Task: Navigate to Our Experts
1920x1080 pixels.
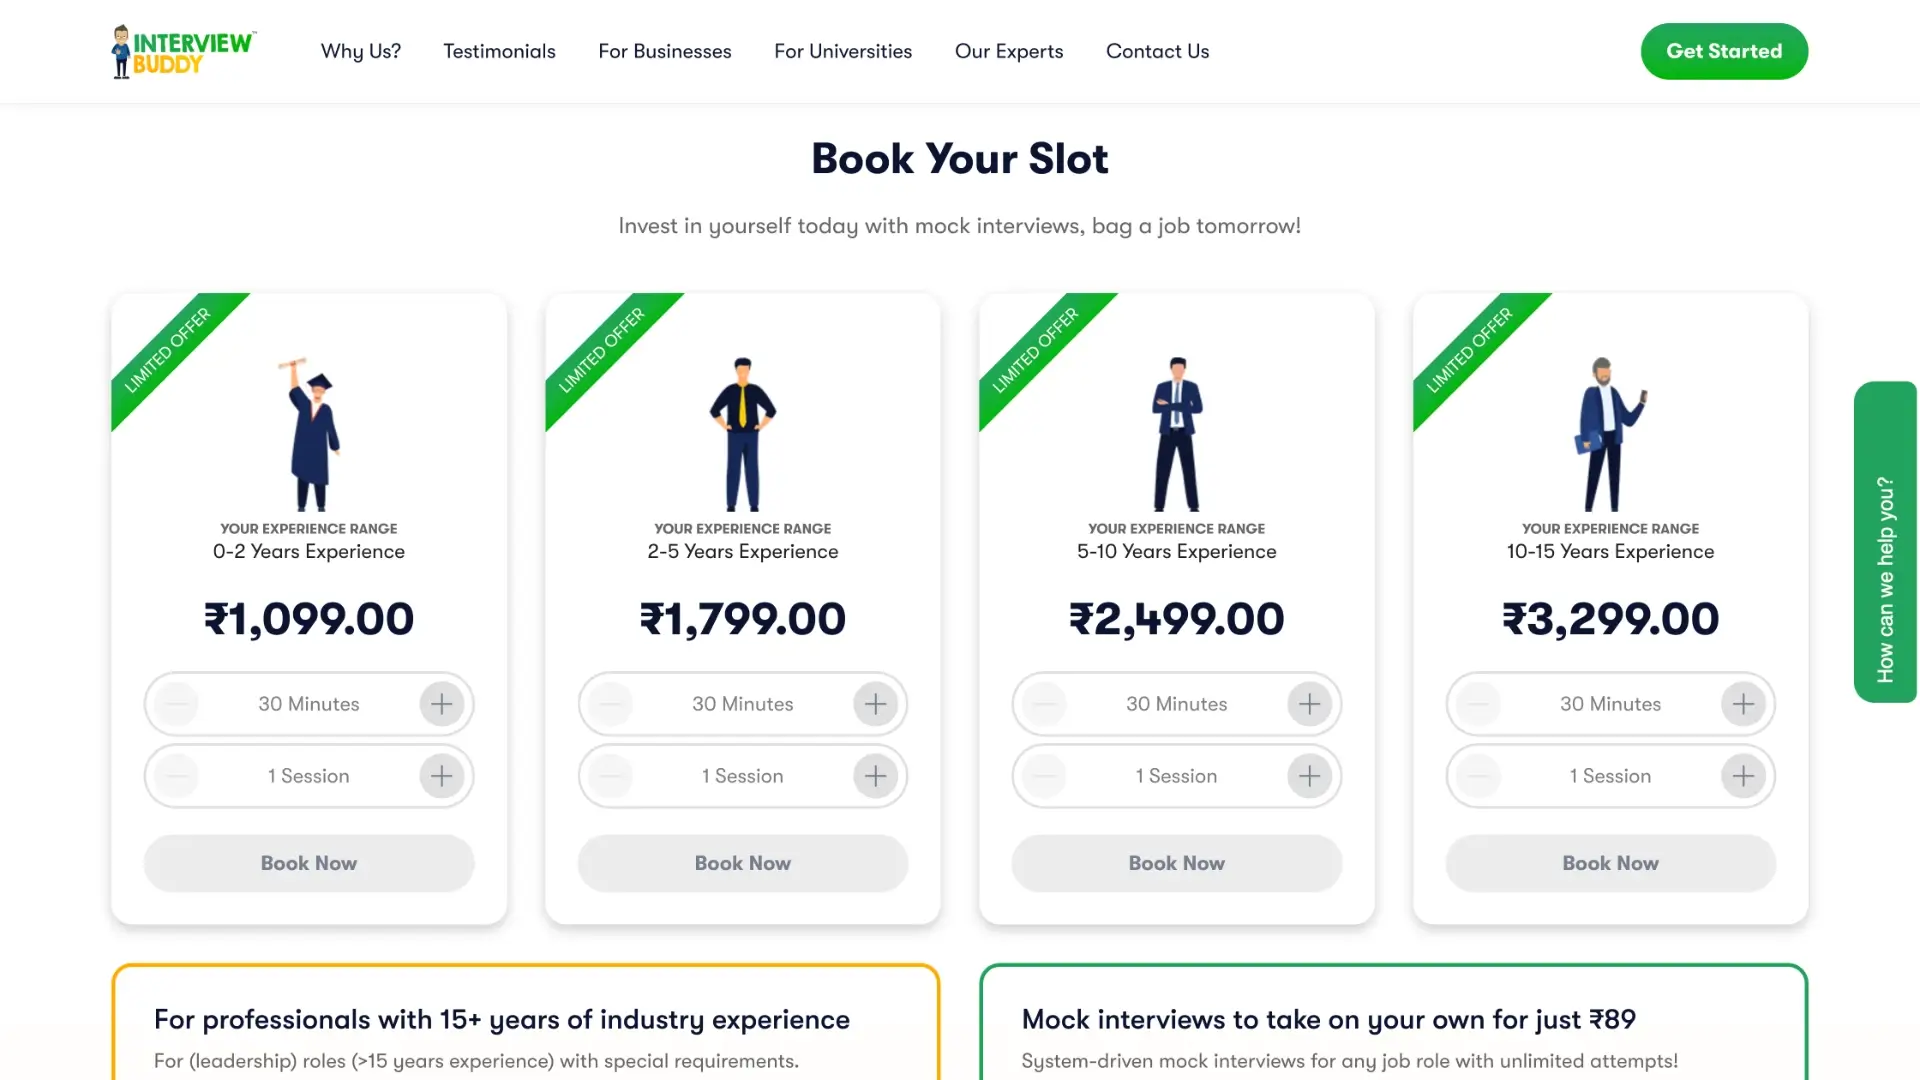Action: 1008,51
